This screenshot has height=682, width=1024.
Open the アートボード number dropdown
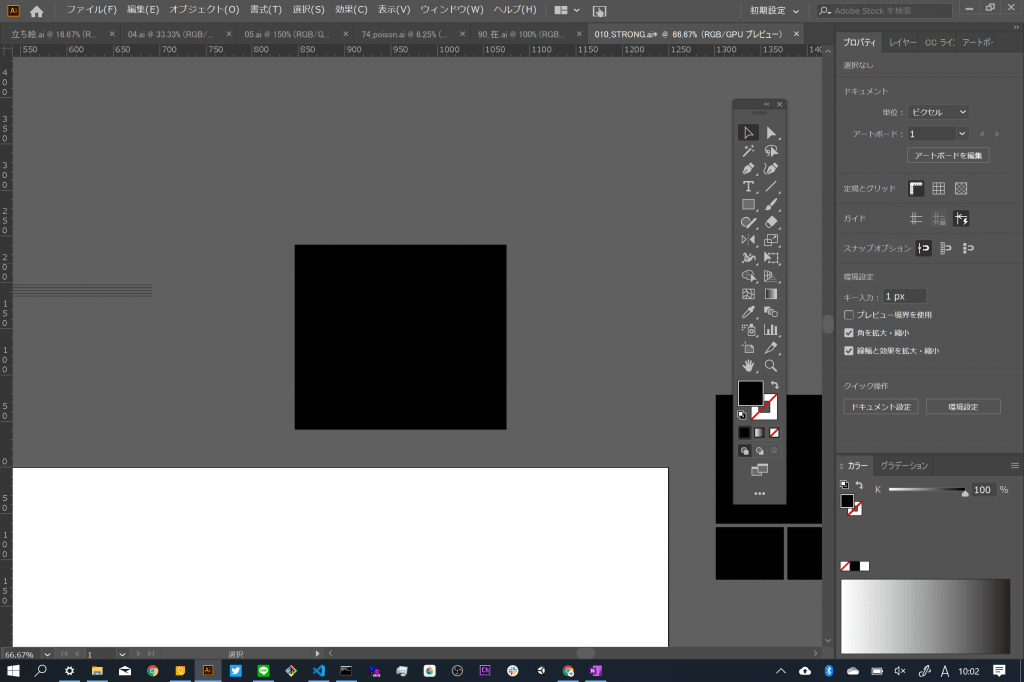click(x=938, y=134)
